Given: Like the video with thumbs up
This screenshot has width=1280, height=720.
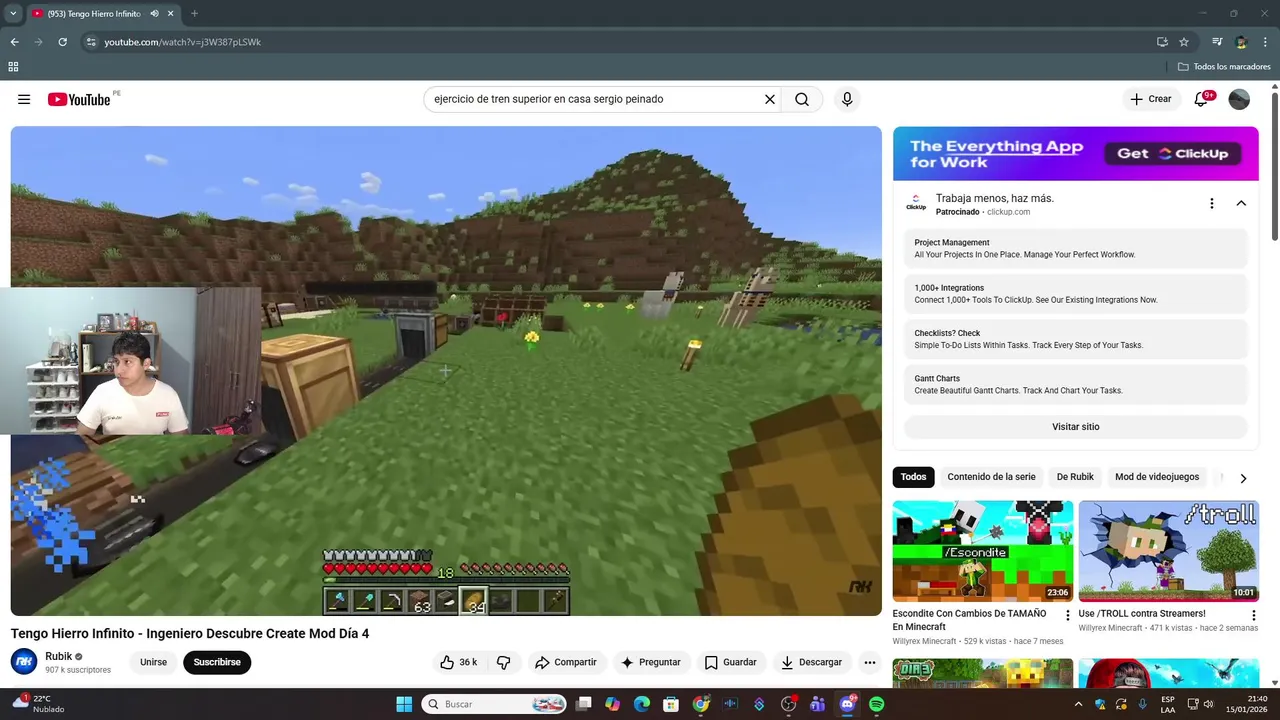Looking at the screenshot, I should pyautogui.click(x=458, y=662).
